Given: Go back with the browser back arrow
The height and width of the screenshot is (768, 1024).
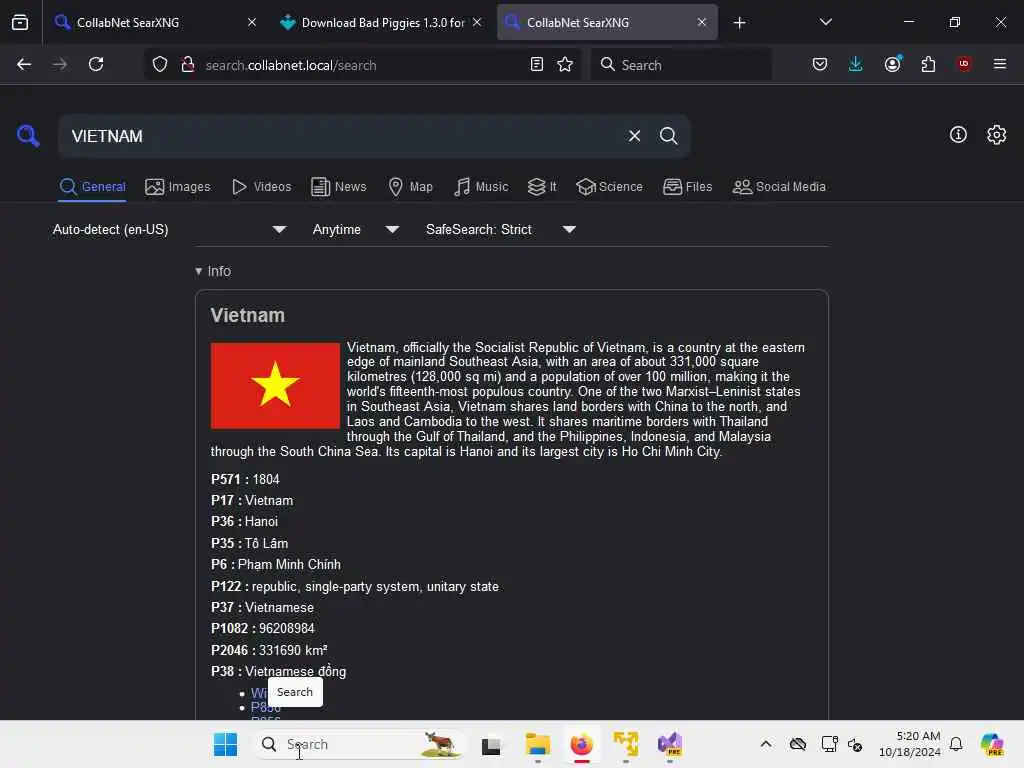Looking at the screenshot, I should click(24, 65).
